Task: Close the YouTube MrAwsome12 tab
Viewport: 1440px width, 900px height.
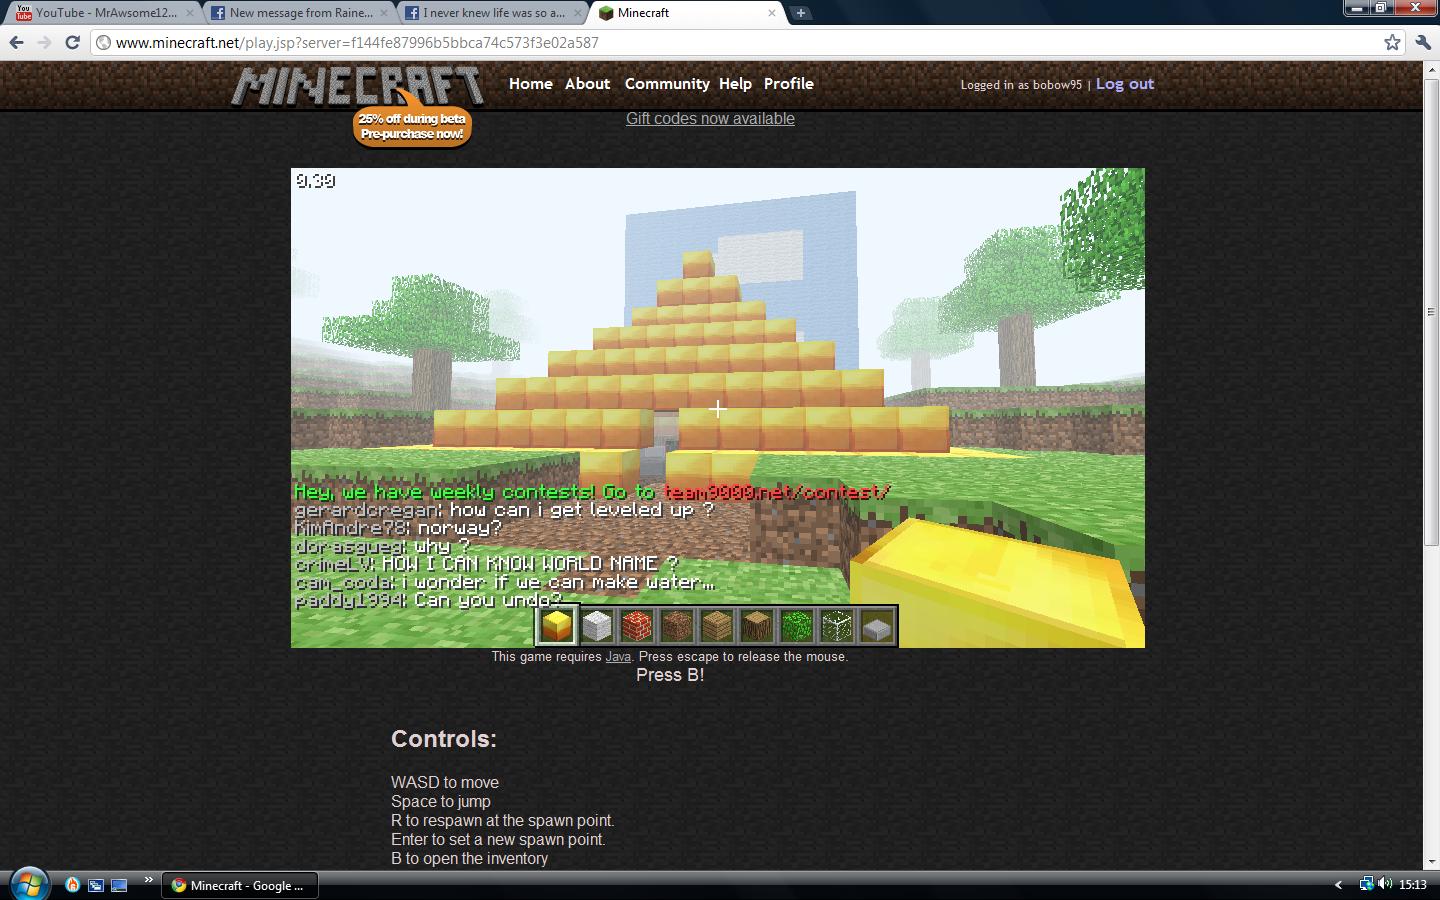Action: click(x=190, y=13)
